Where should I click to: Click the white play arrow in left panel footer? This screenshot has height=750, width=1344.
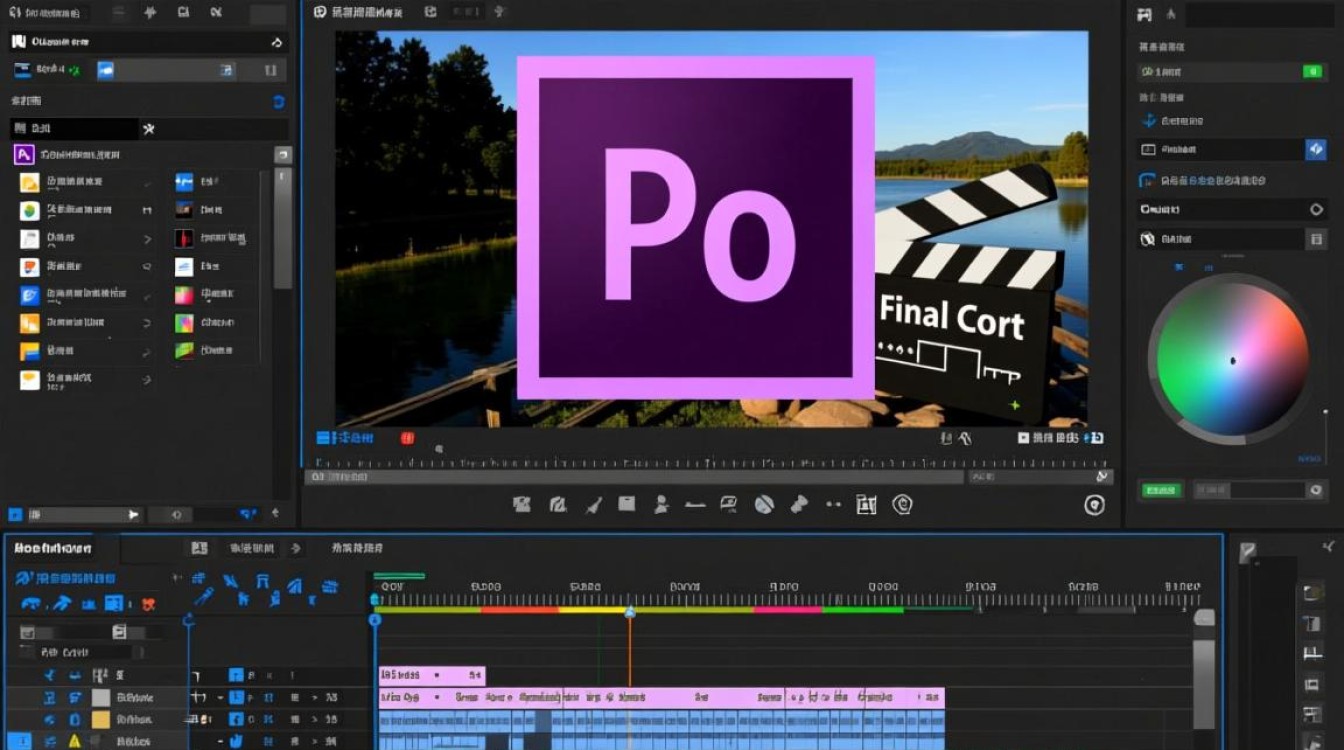coord(133,514)
